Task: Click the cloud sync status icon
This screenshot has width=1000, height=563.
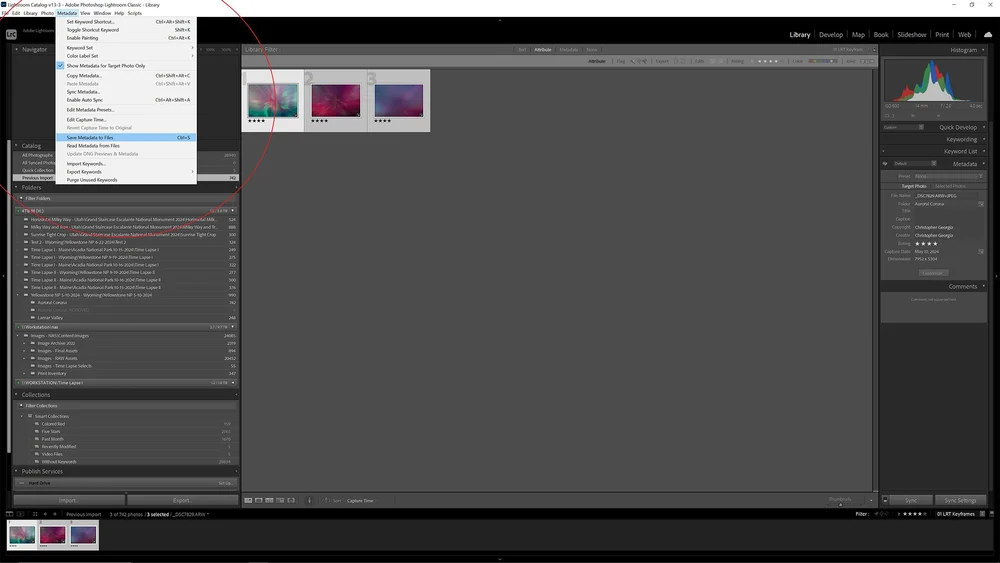Action: 988,34
